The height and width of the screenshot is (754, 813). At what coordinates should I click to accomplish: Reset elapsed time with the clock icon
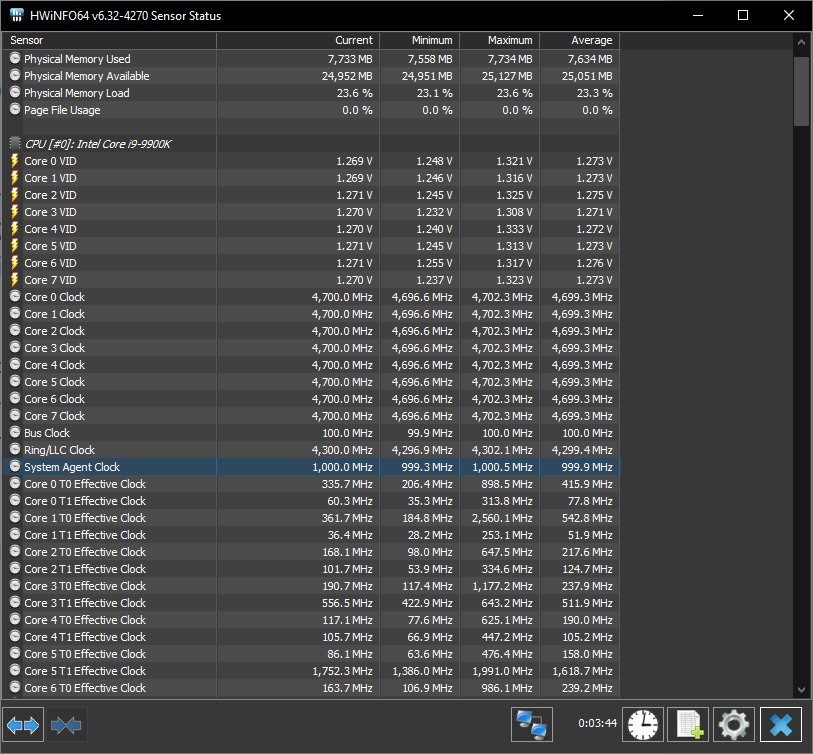tap(643, 724)
